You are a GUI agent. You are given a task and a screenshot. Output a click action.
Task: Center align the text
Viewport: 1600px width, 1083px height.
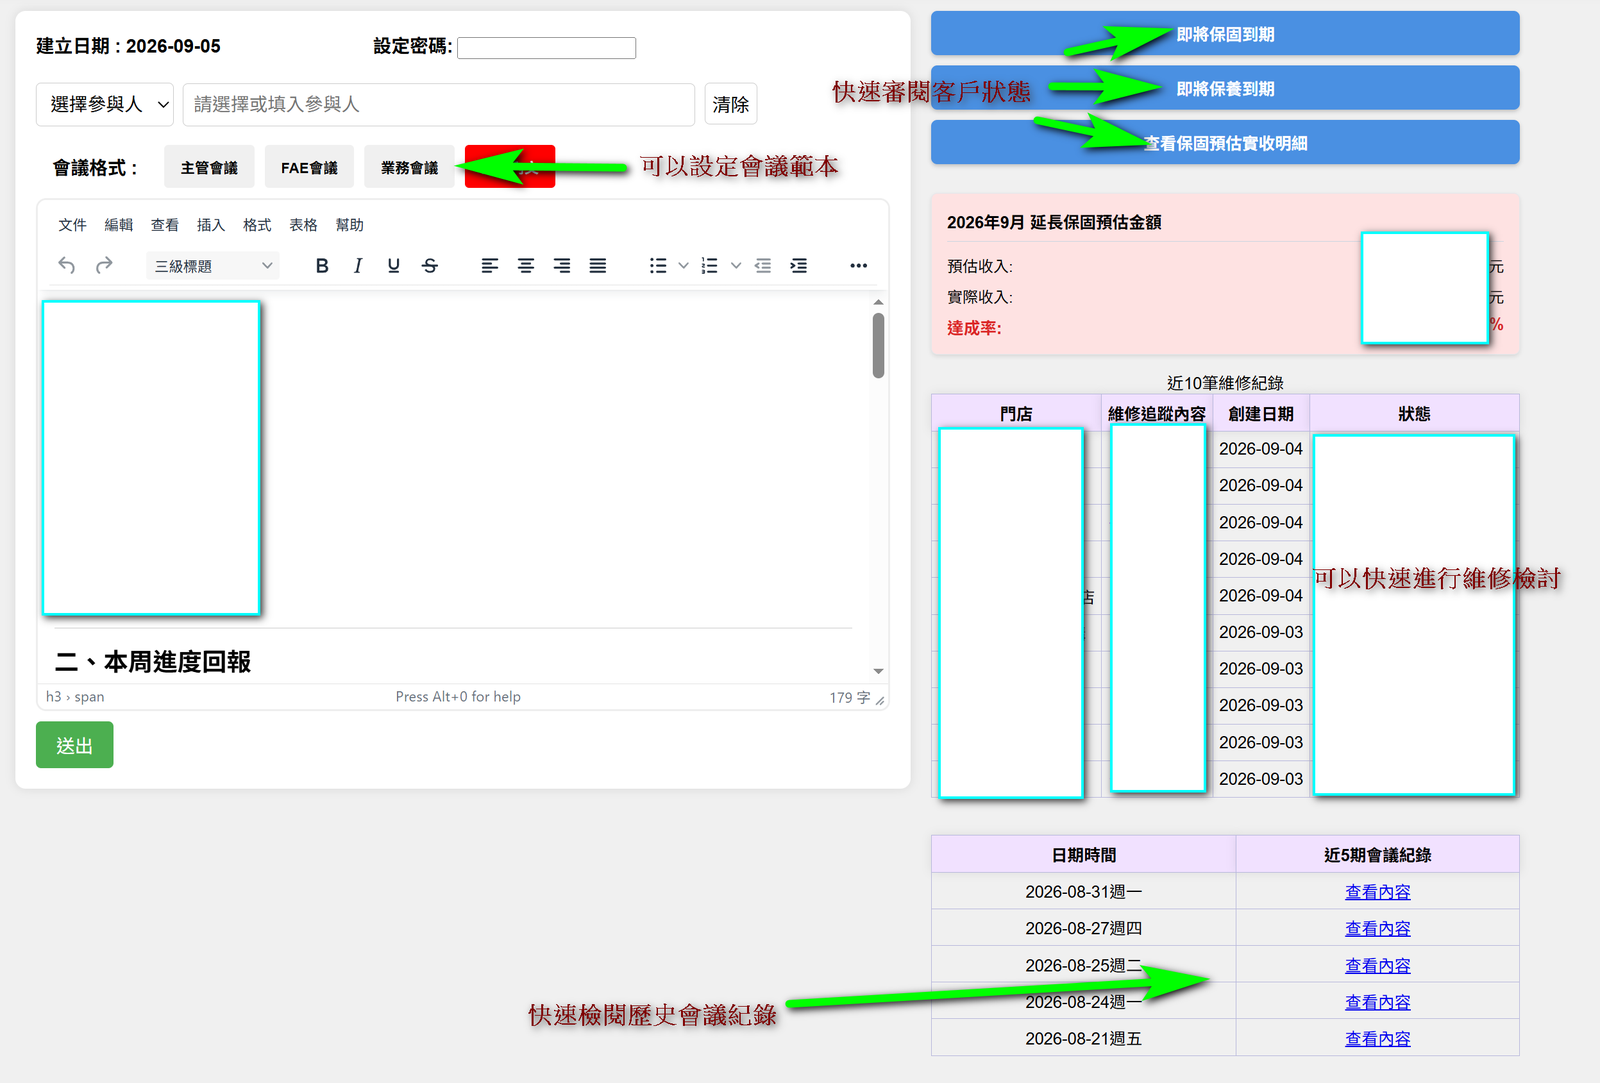(526, 265)
